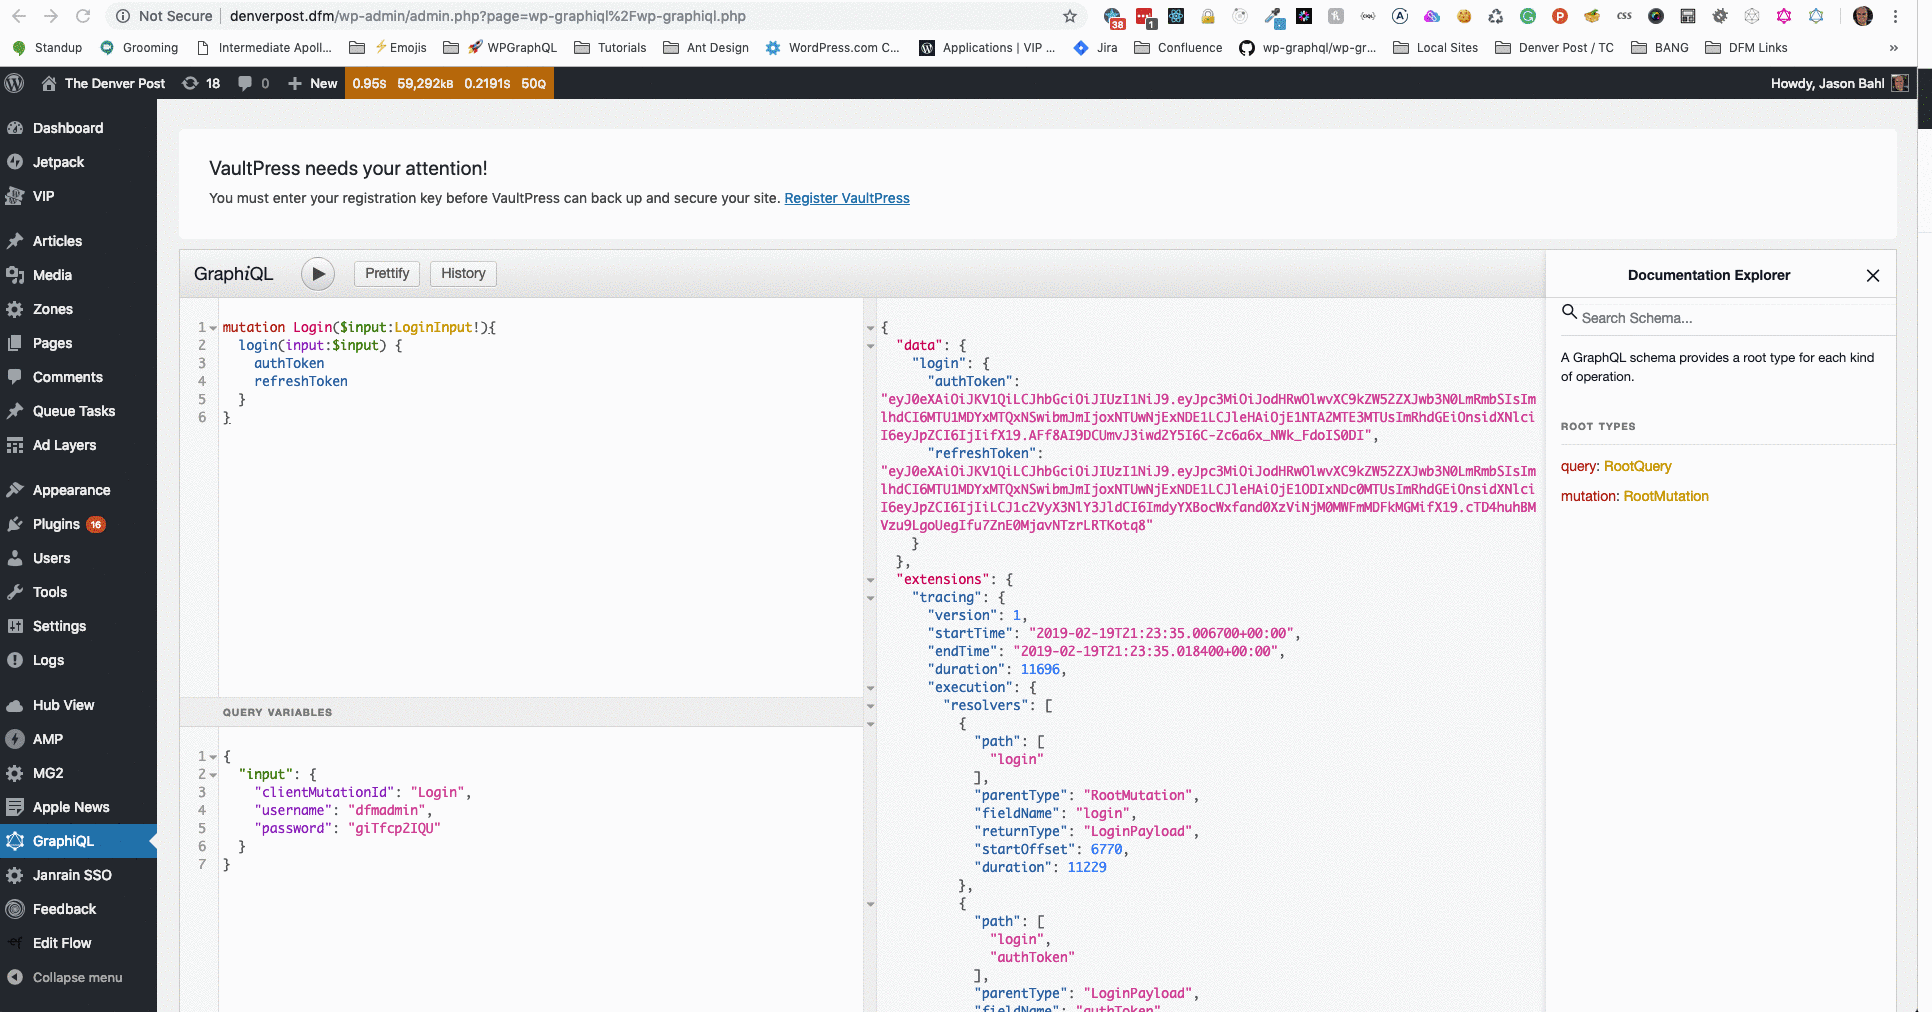Collapse the "tracing" object in results
This screenshot has height=1012, width=1932.
870,598
